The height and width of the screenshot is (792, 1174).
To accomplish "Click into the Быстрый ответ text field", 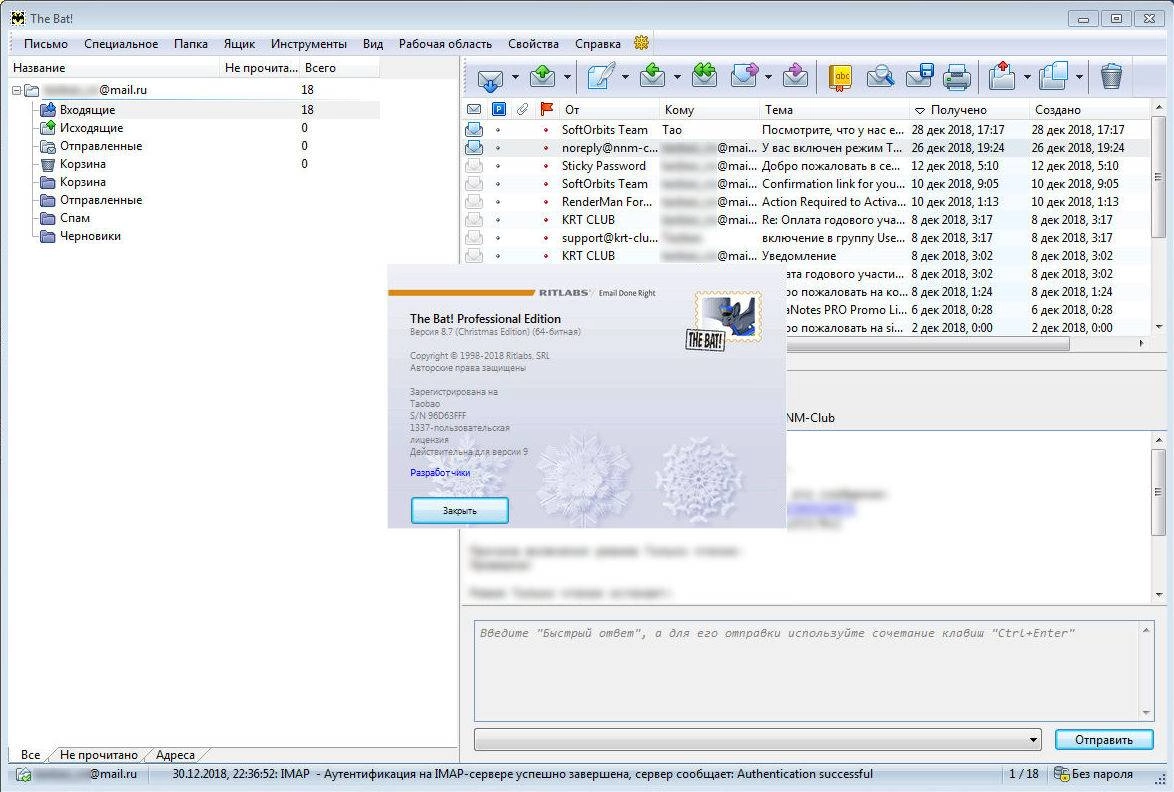I will tap(807, 671).
